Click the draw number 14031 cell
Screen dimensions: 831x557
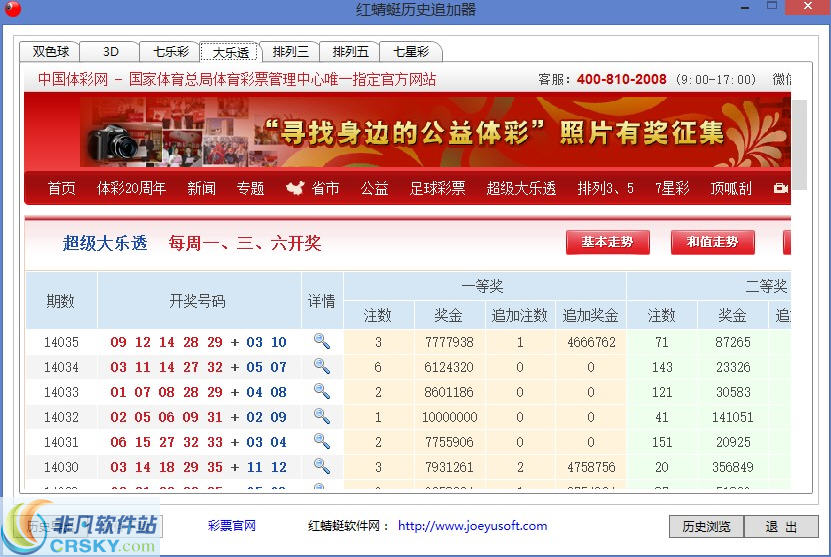(x=61, y=441)
